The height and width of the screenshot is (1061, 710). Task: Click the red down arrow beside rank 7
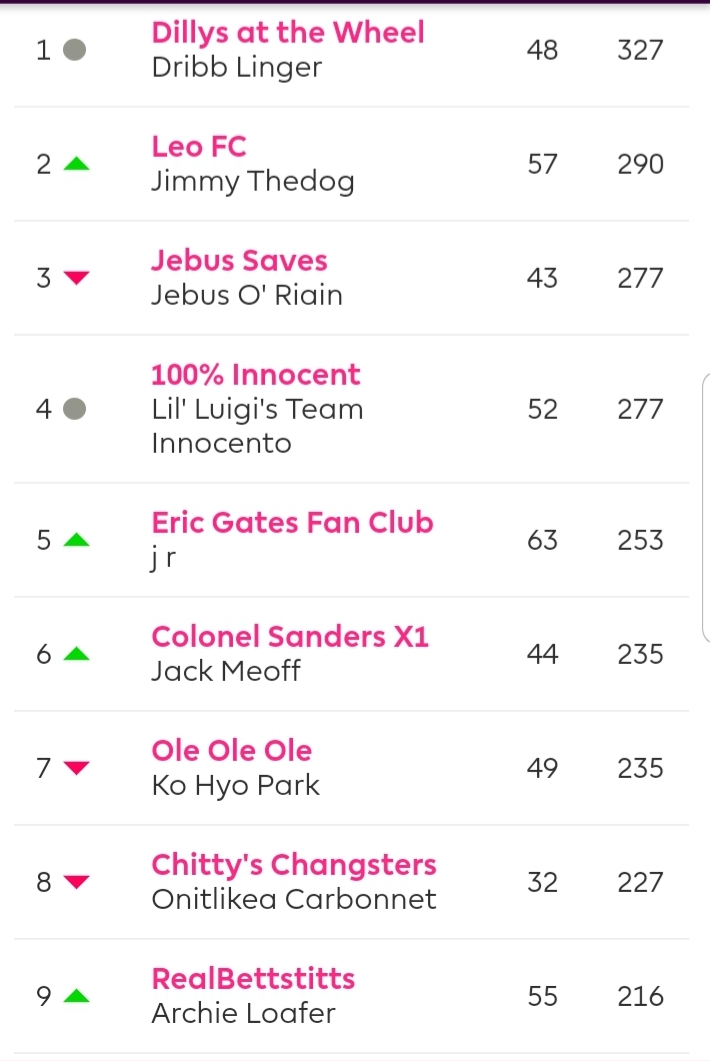tap(76, 767)
